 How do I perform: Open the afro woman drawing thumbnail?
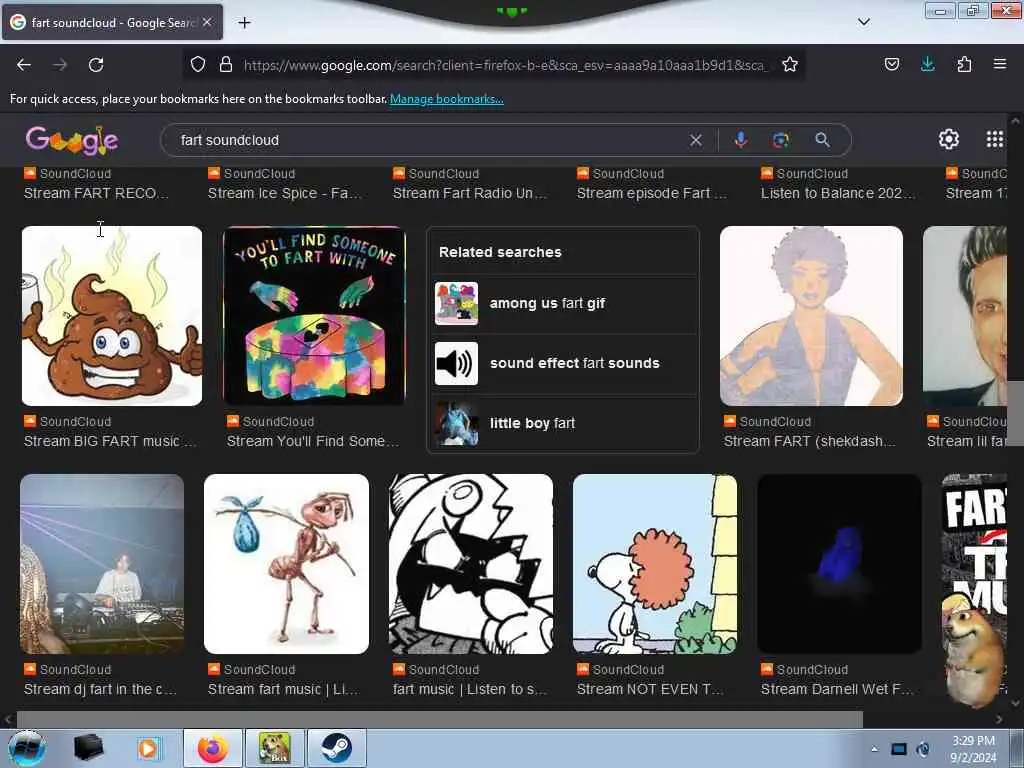pyautogui.click(x=811, y=316)
